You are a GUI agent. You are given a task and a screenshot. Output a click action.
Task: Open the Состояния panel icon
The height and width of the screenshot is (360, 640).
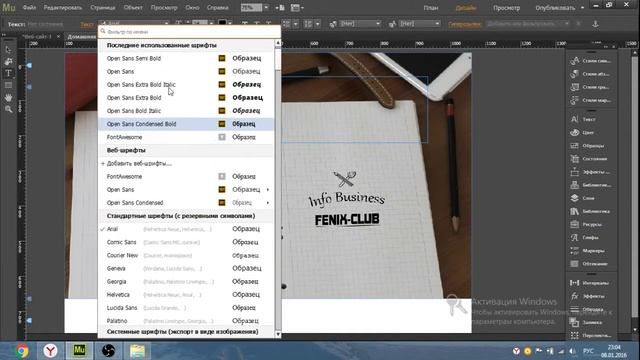(x=575, y=159)
